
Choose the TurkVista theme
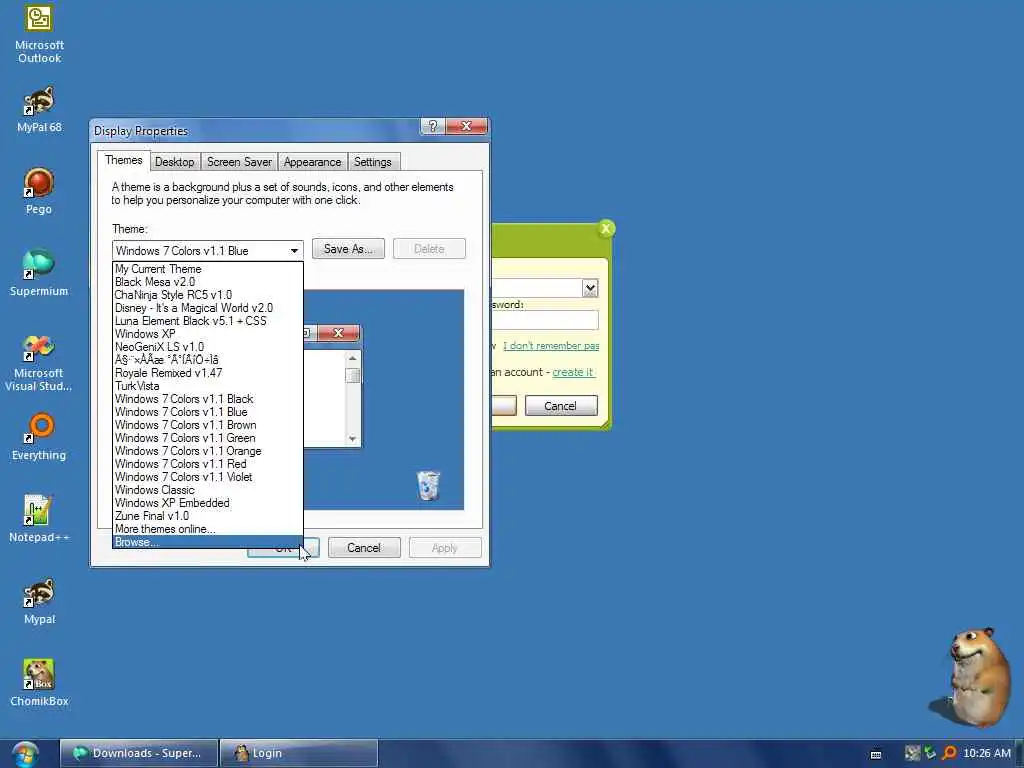tap(208, 386)
